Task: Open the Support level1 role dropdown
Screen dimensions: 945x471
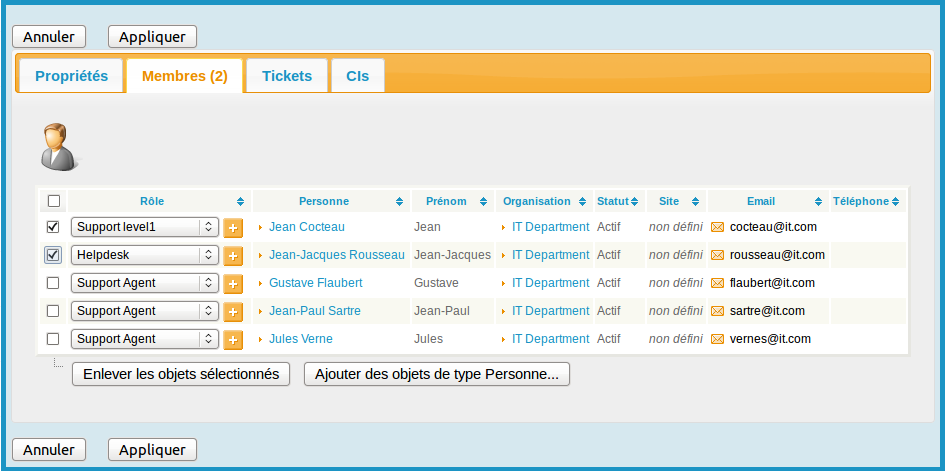Action: (144, 227)
